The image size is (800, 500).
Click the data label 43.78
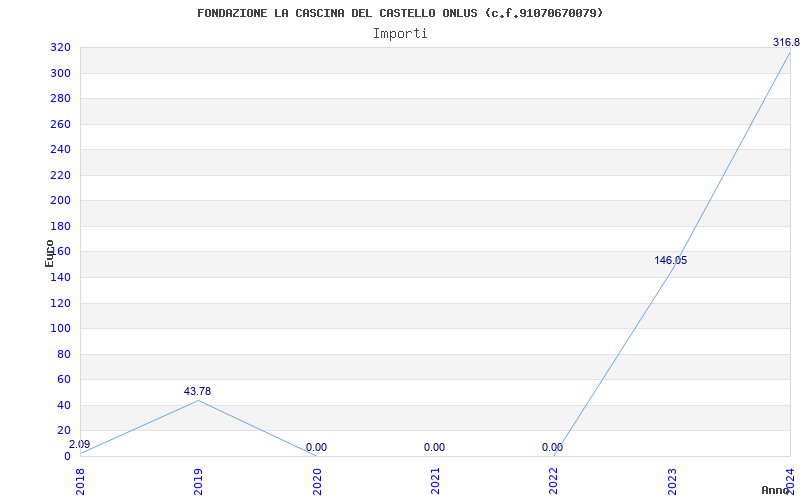tap(197, 391)
